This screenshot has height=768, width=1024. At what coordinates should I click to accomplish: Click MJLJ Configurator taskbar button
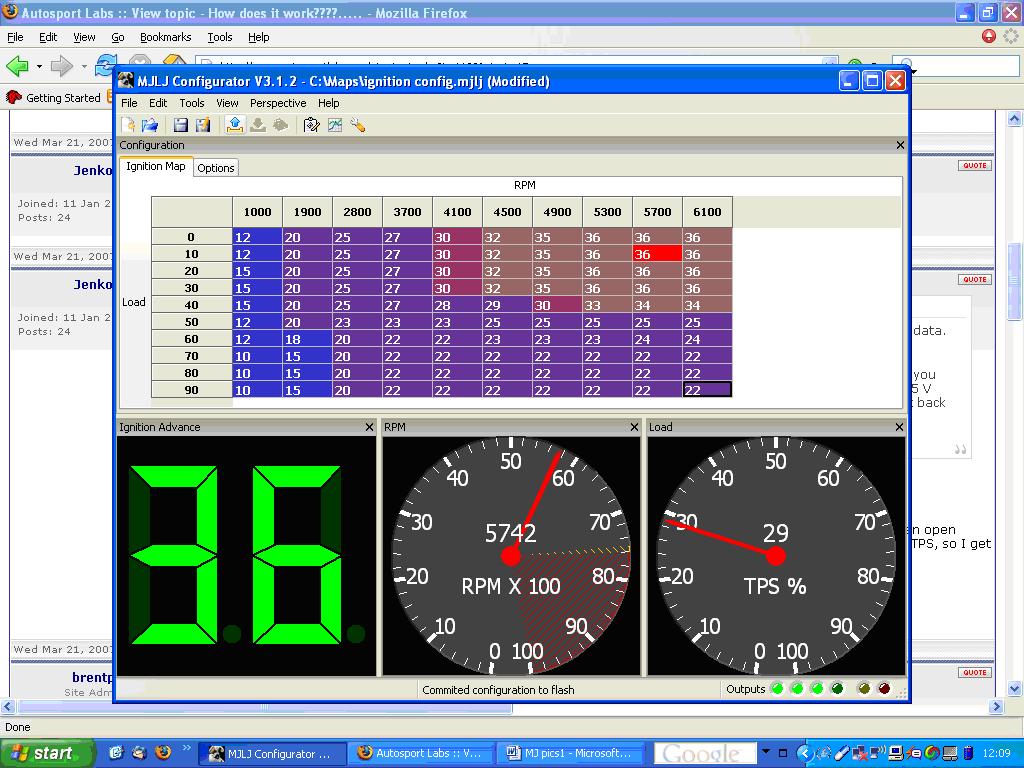coord(270,753)
